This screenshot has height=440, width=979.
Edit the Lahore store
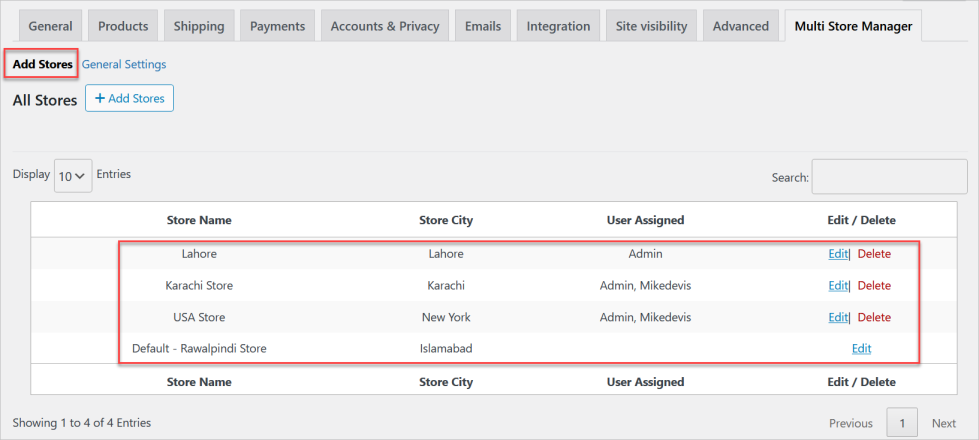[x=837, y=254]
